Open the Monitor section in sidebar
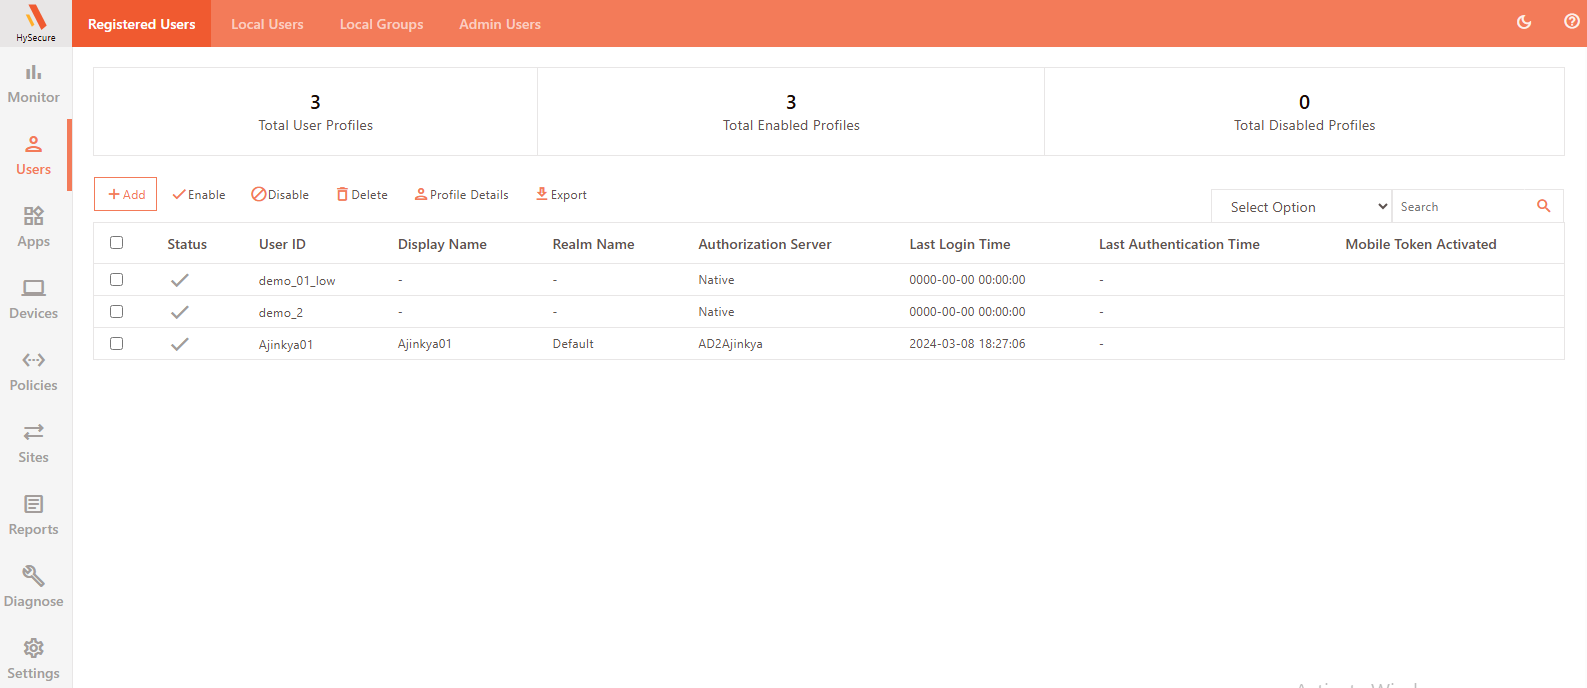The width and height of the screenshot is (1587, 688). click(x=34, y=83)
